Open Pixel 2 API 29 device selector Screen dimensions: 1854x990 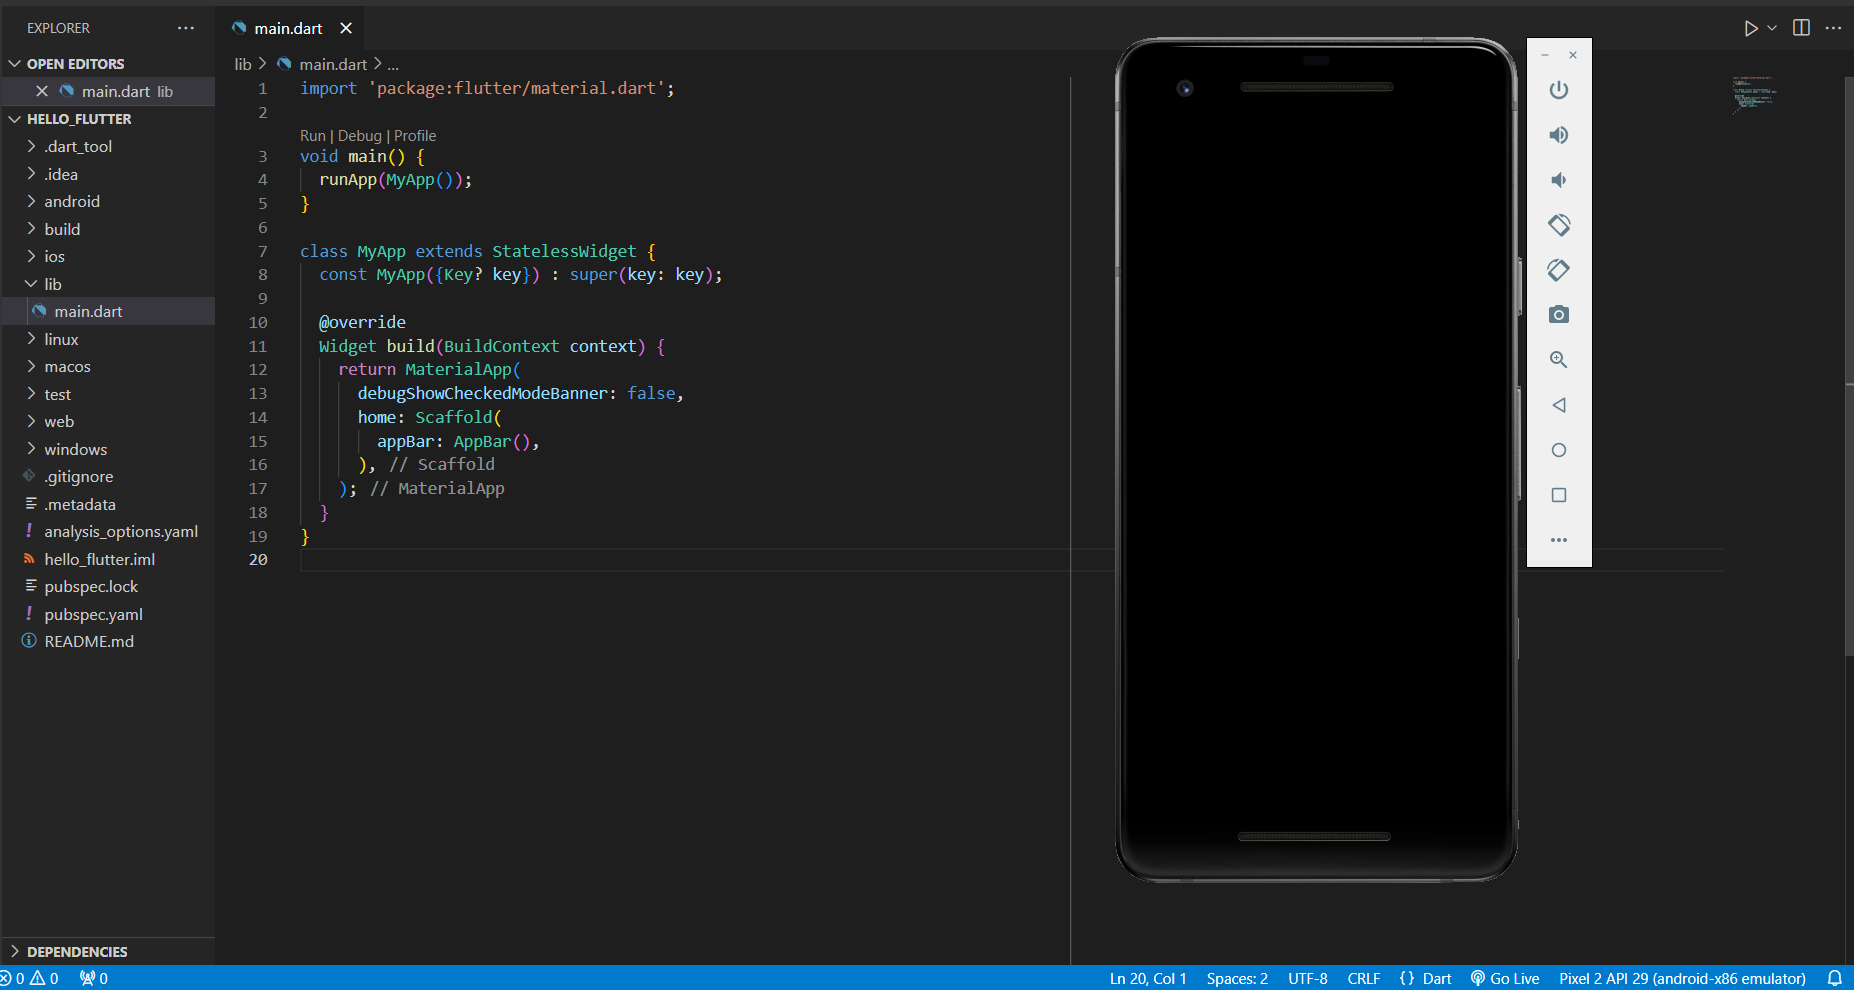[1682, 978]
